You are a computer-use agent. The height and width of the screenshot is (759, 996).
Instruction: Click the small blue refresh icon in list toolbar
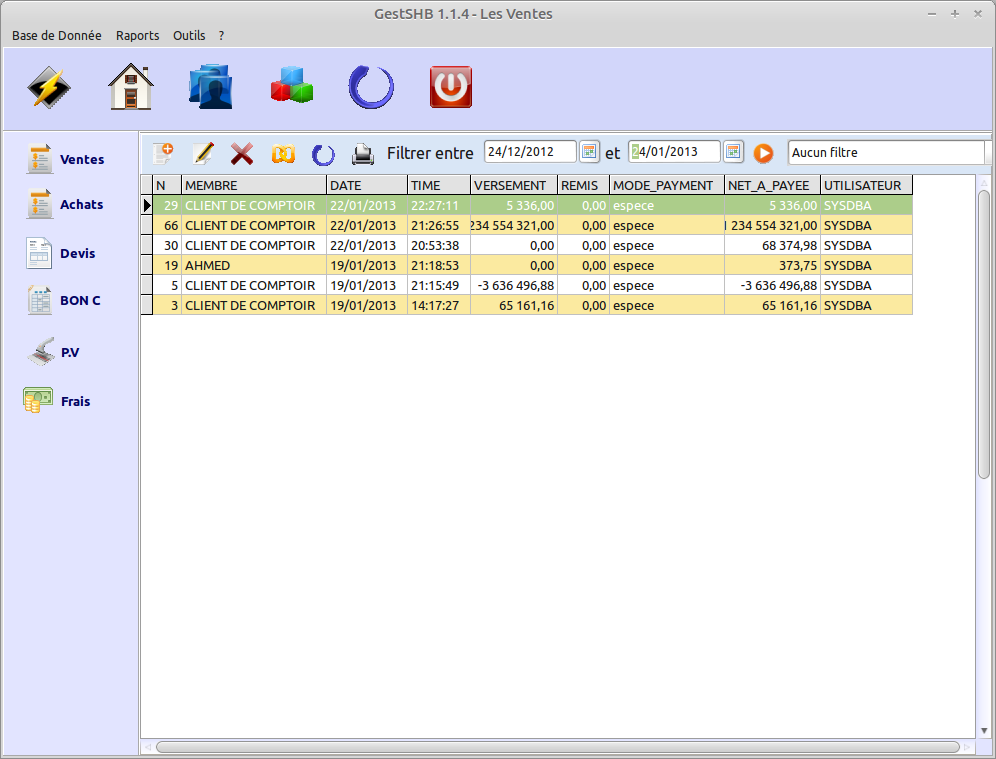tap(323, 154)
